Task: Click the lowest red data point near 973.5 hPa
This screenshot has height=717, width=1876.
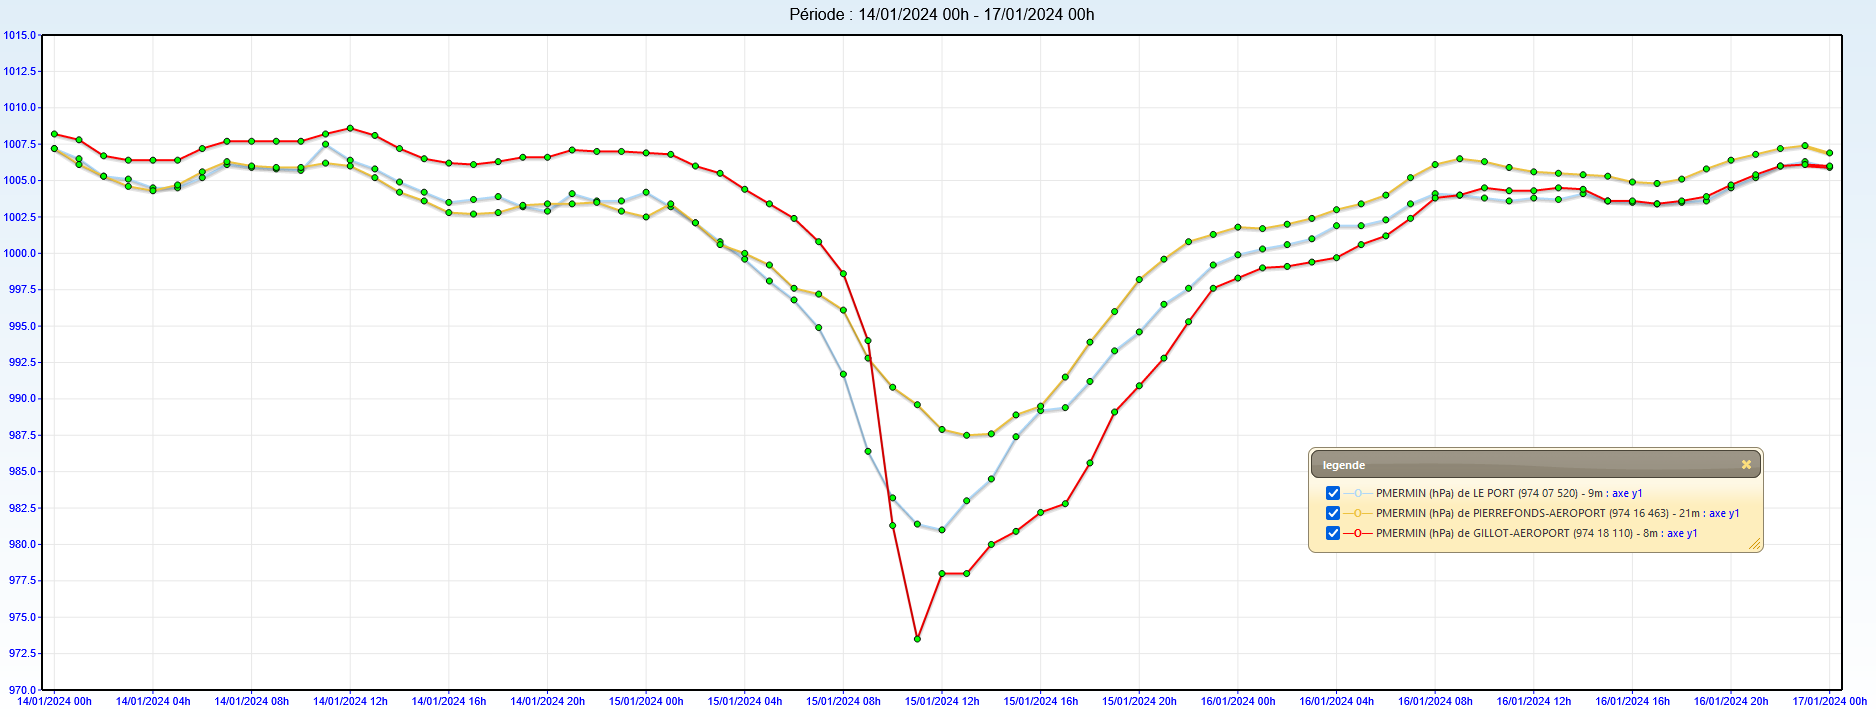Action: (917, 639)
